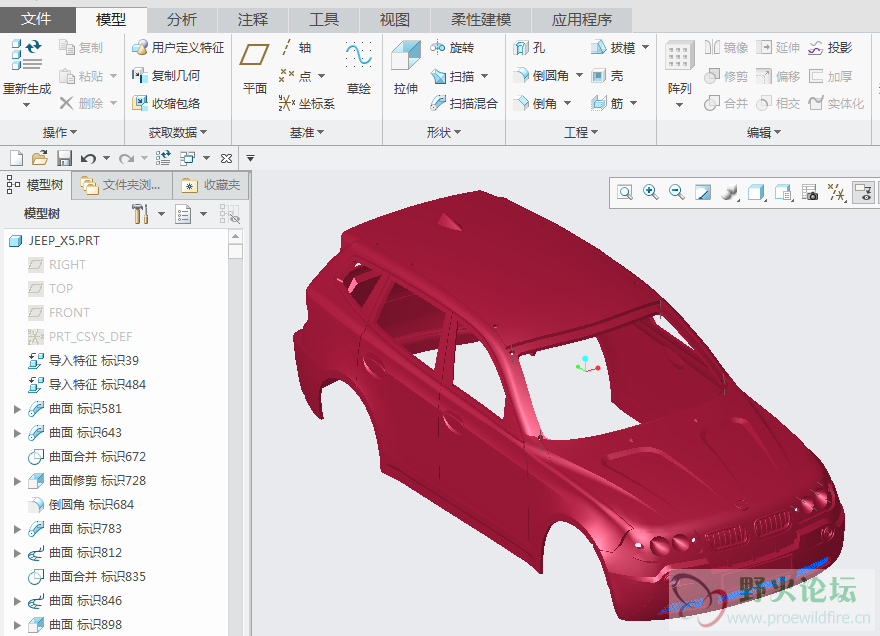Click the Zoom Out magnifier icon
This screenshot has height=636, width=880.
(677, 193)
